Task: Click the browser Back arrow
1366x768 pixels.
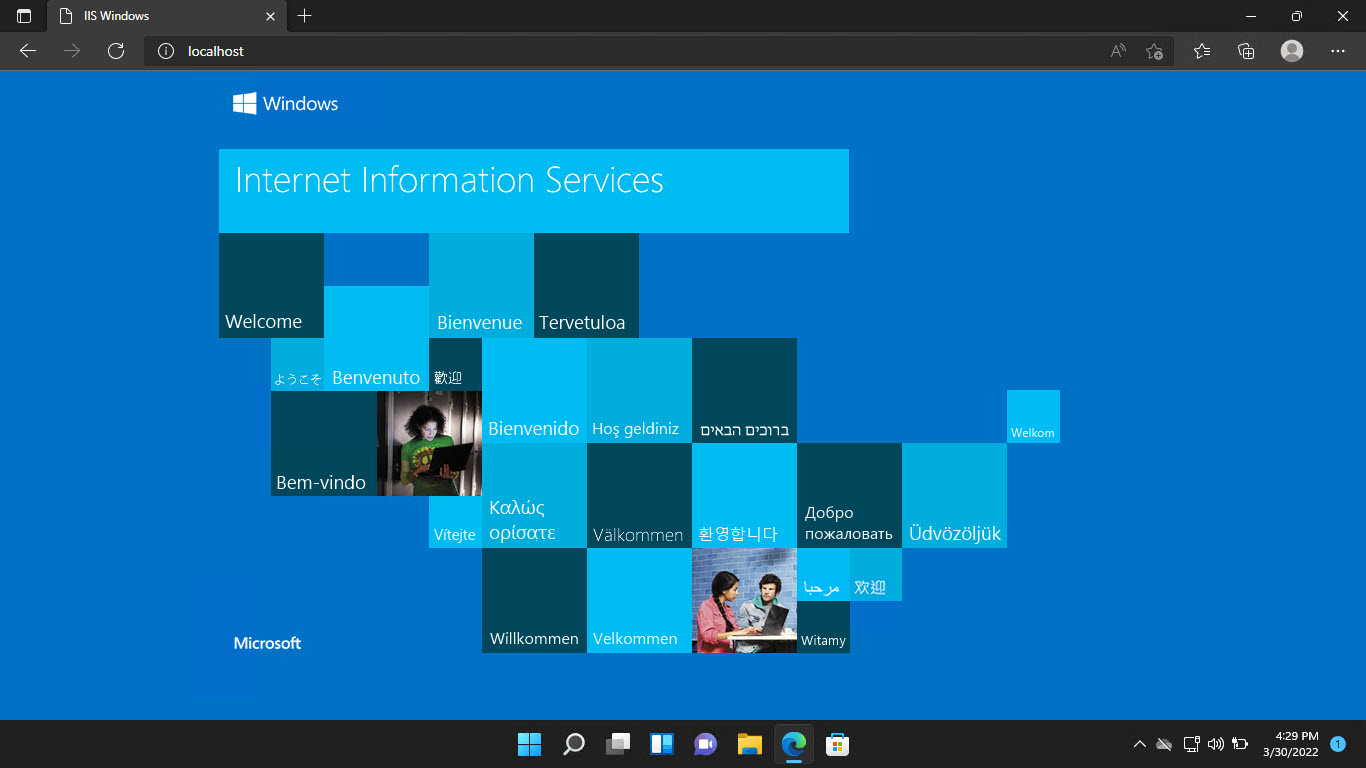Action: (28, 51)
